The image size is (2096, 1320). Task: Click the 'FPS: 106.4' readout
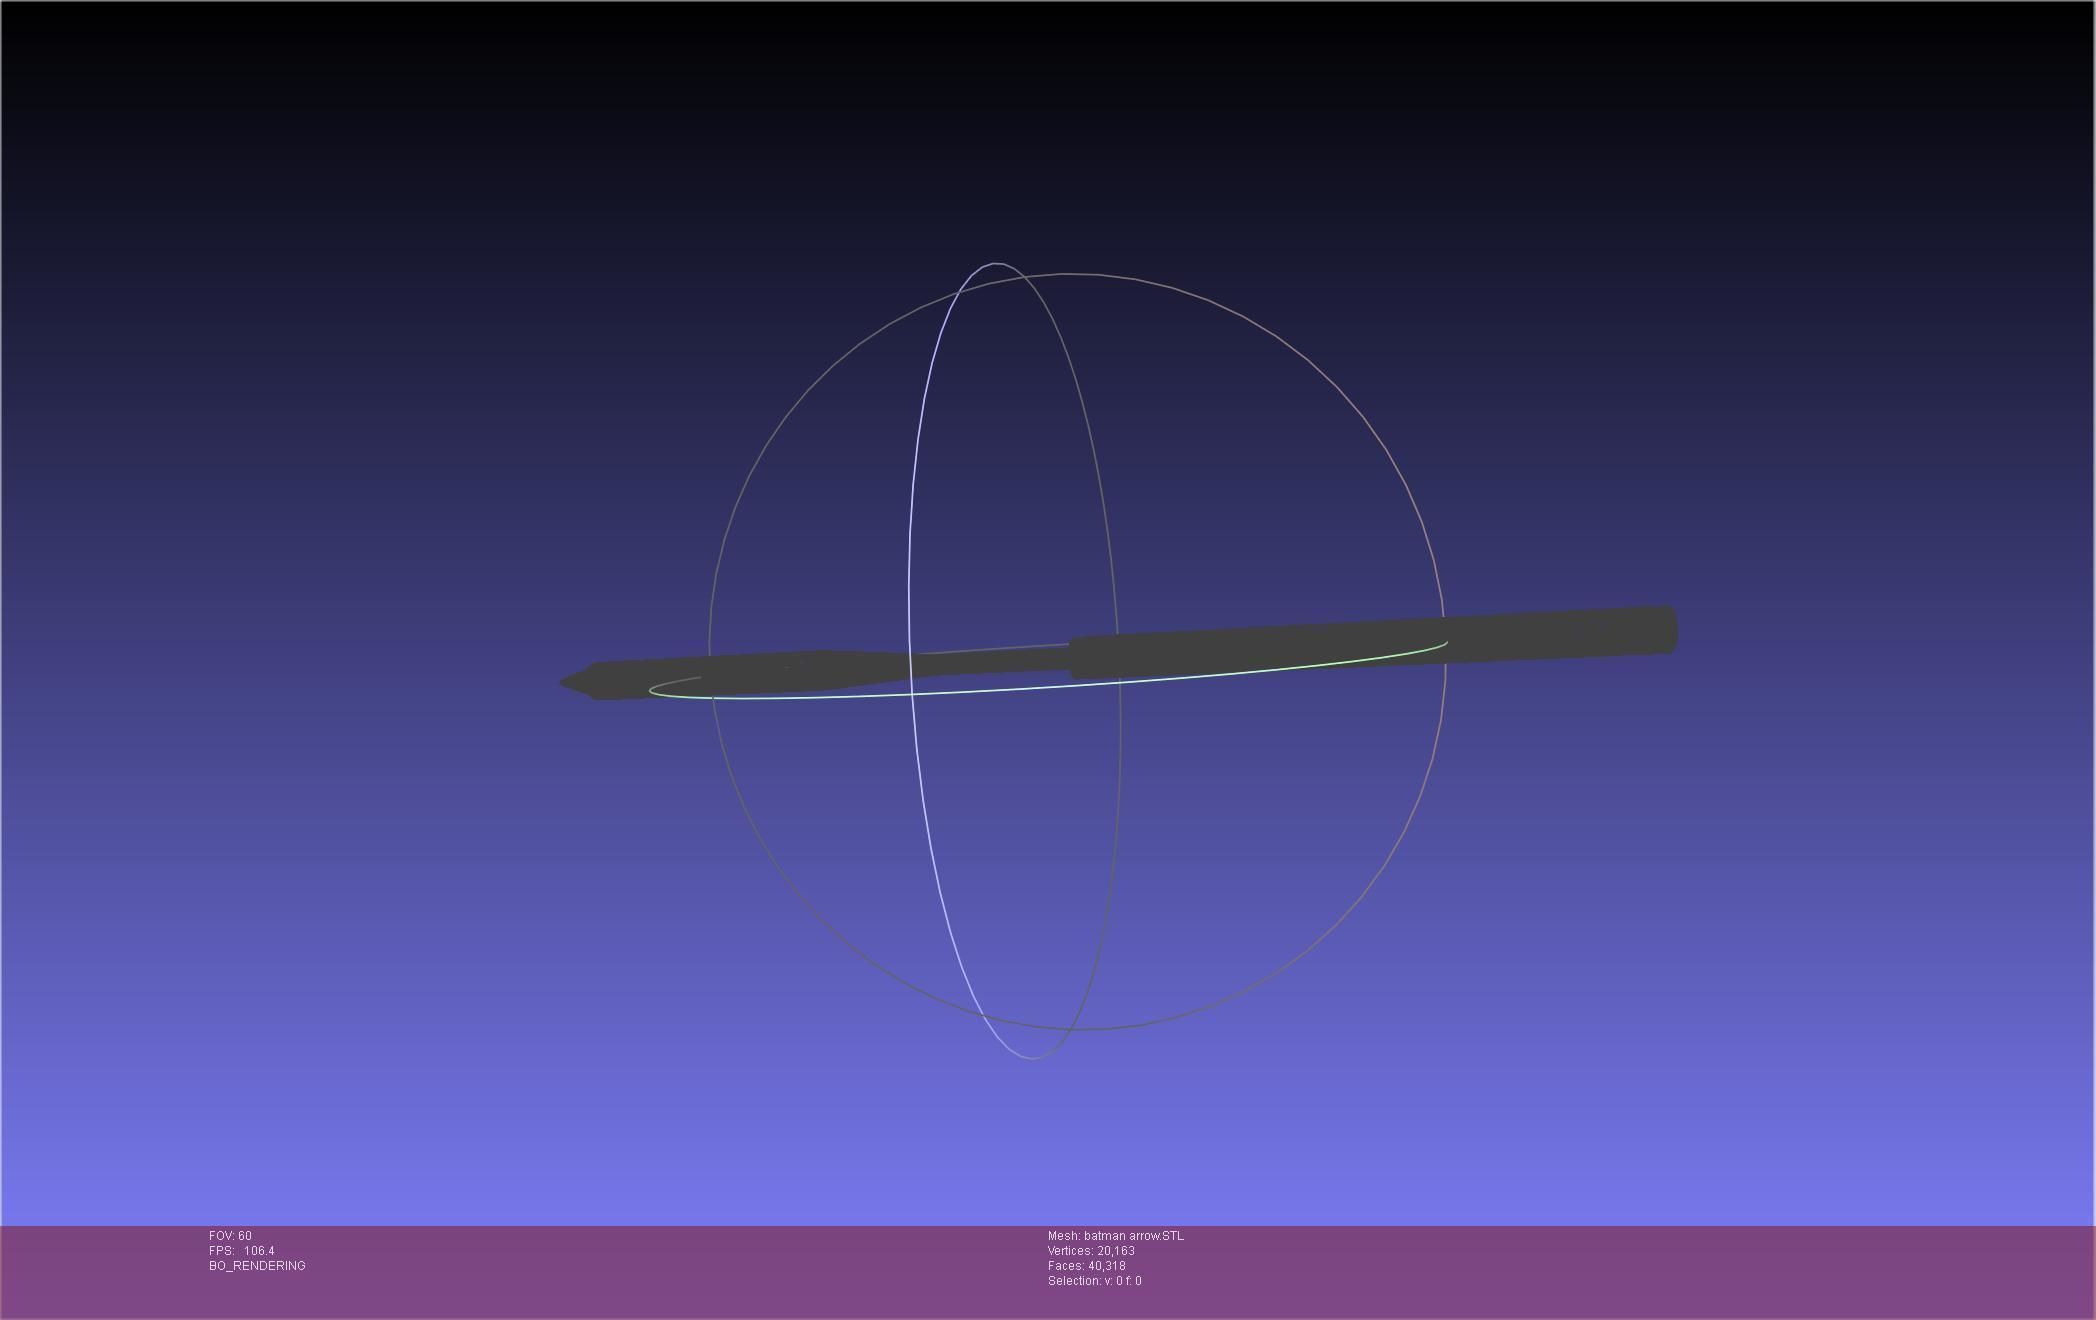click(x=241, y=1251)
